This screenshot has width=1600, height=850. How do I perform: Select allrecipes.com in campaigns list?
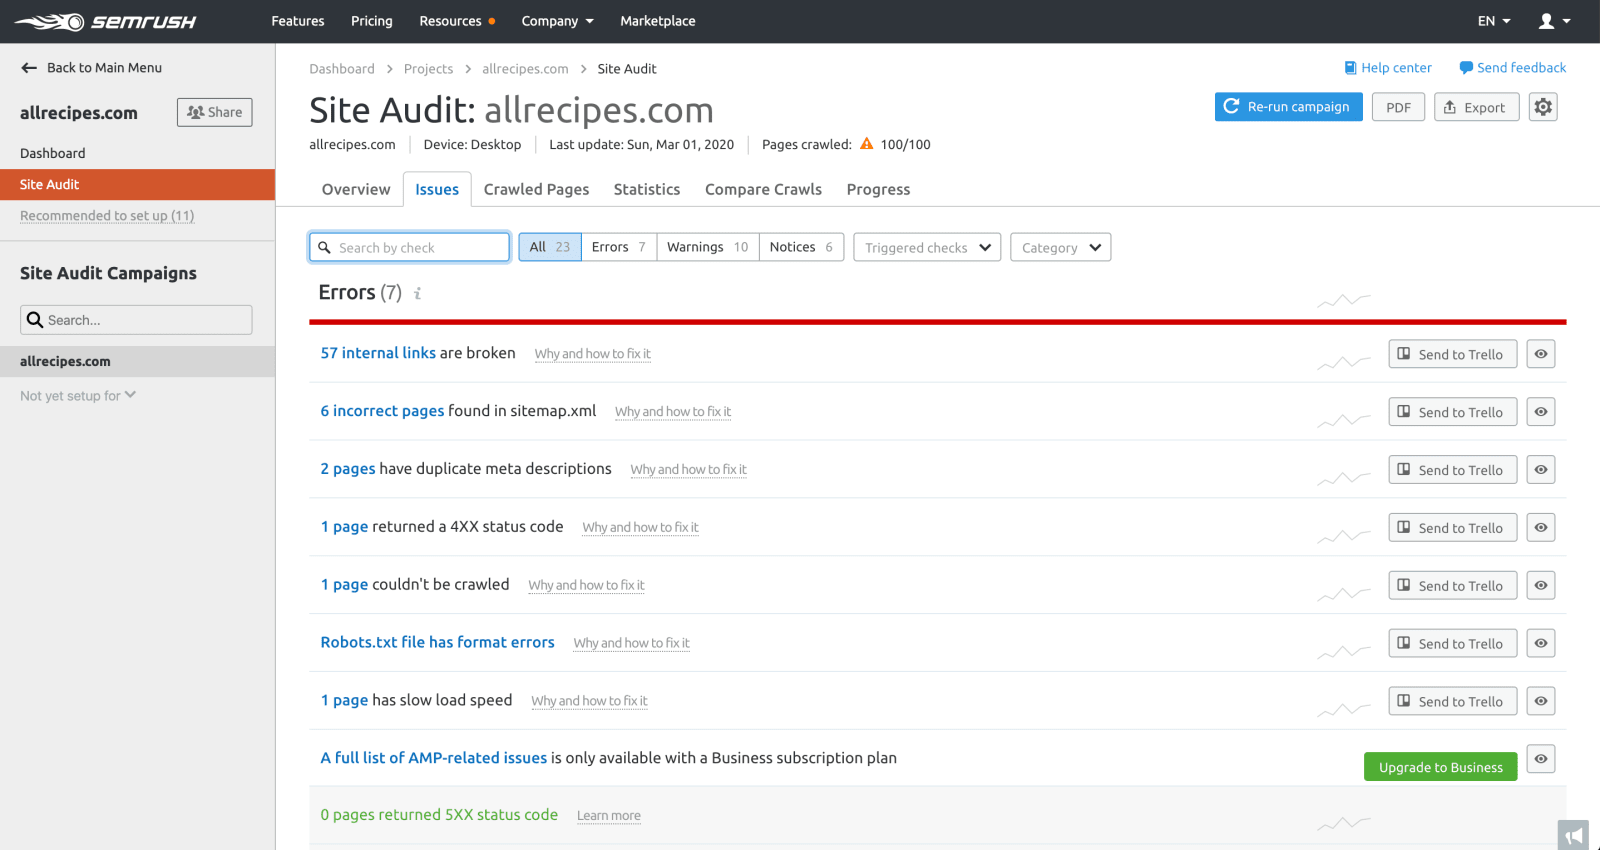tap(137, 362)
